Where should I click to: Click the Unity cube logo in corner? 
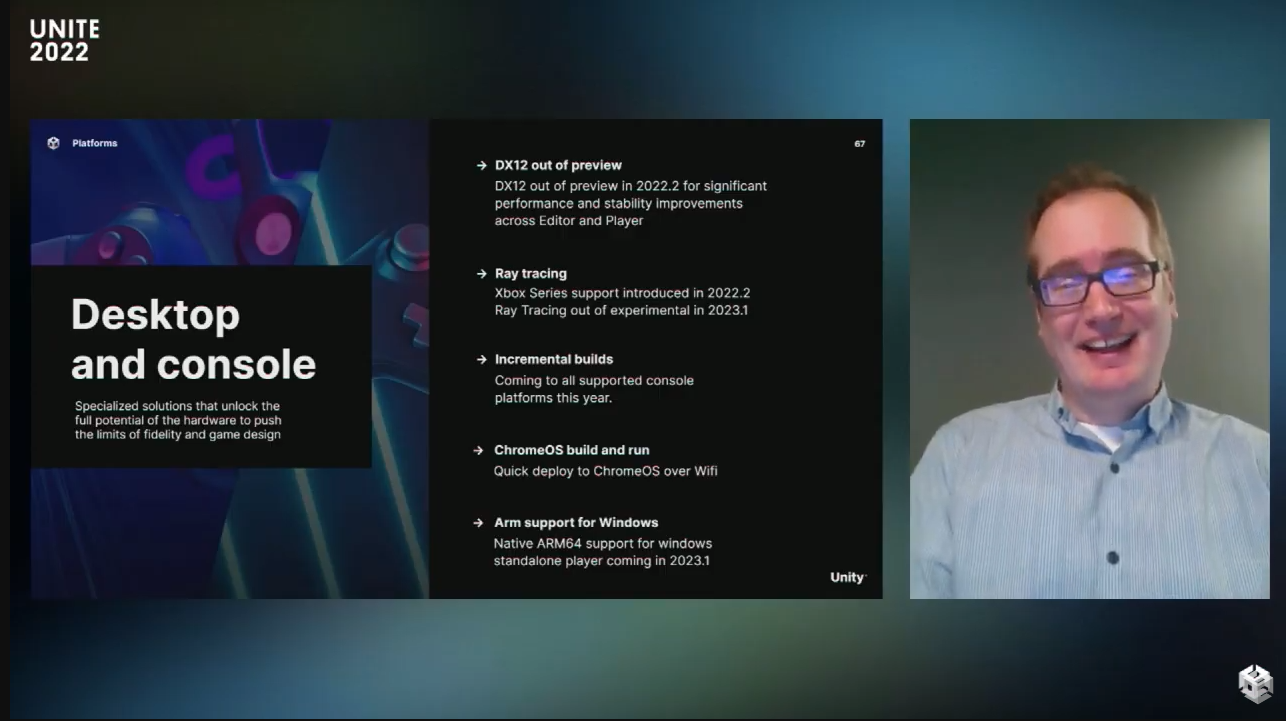tap(1254, 684)
